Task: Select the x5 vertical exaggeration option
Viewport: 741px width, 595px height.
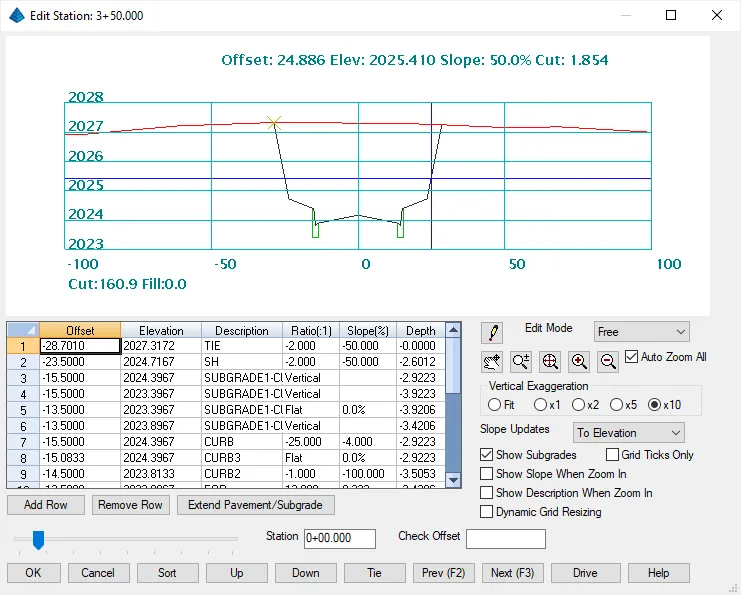Action: pyautogui.click(x=617, y=405)
